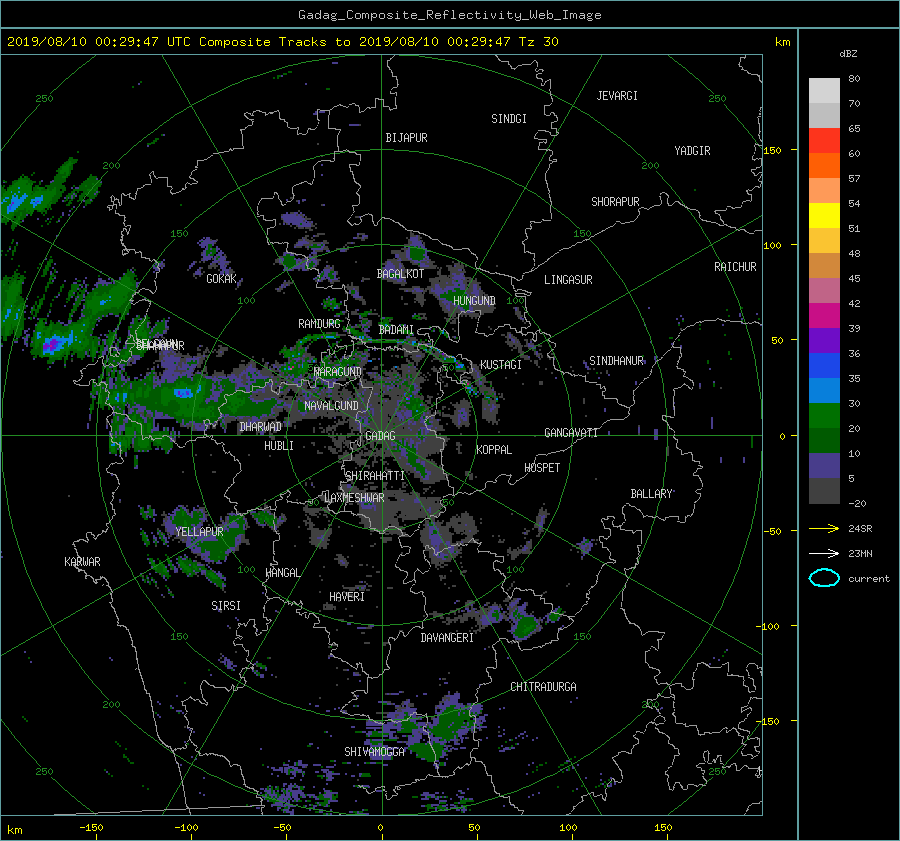Click the KARWAR city label
Viewport: 900px width, 841px height.
point(82,562)
